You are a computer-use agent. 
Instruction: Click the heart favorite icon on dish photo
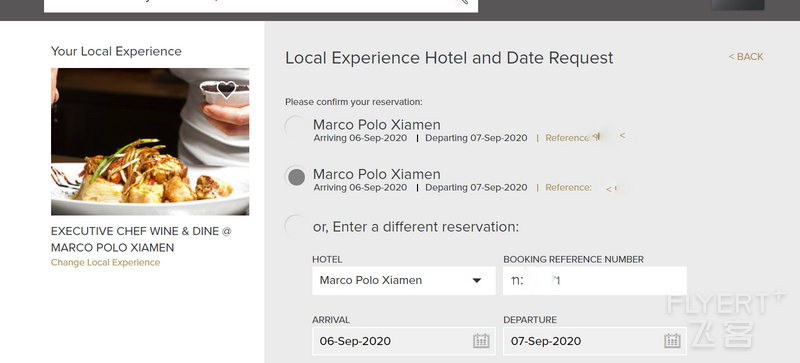pyautogui.click(x=227, y=89)
